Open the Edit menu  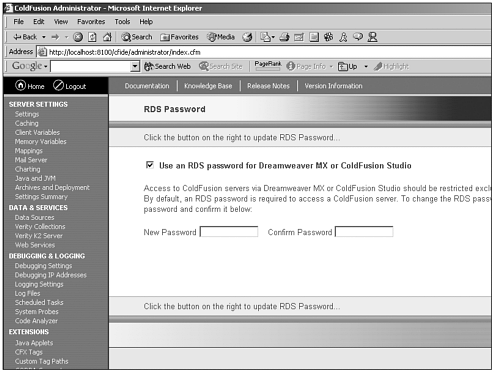coord(39,22)
